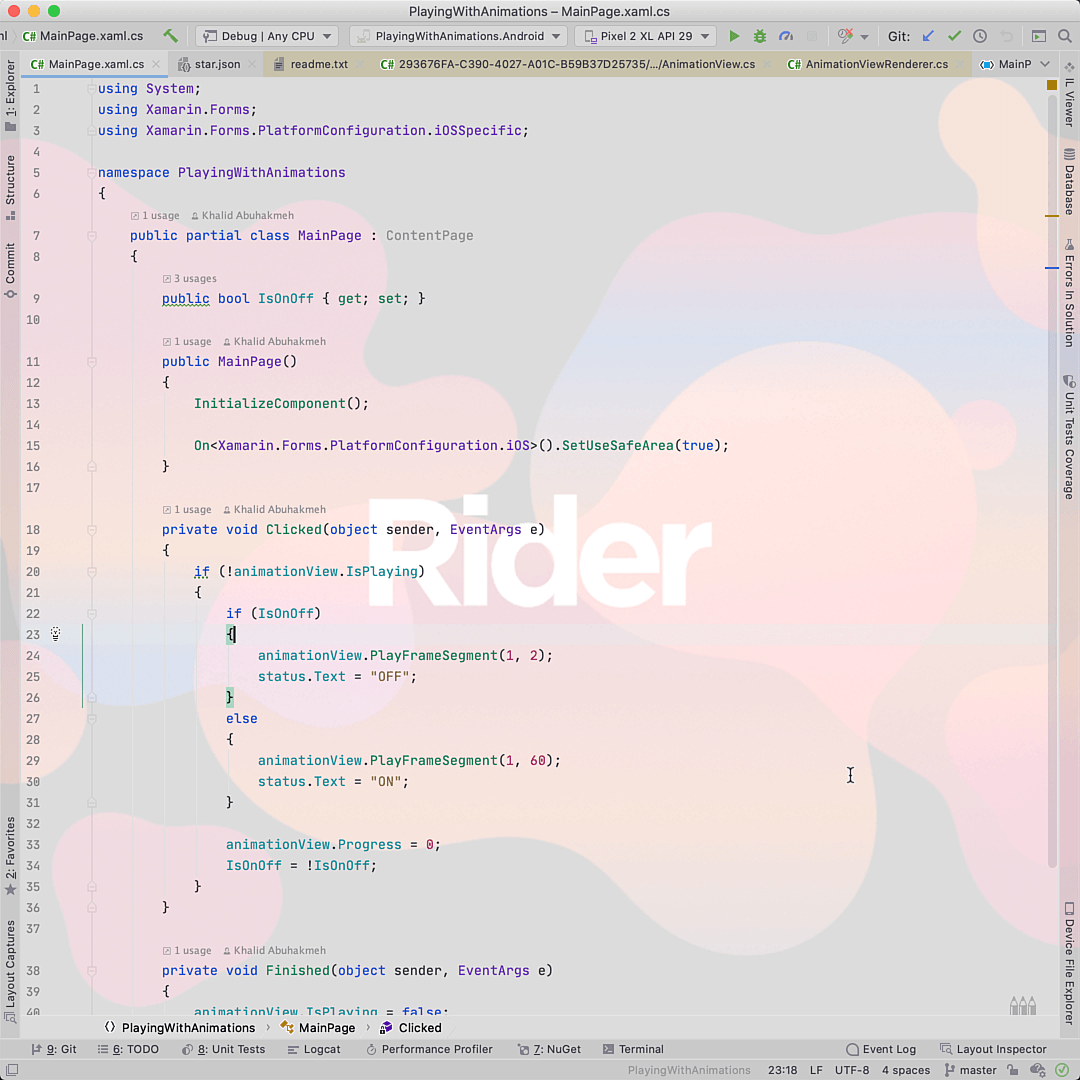
Task: Open the Search Everywhere magnifier icon
Action: coord(1064,35)
